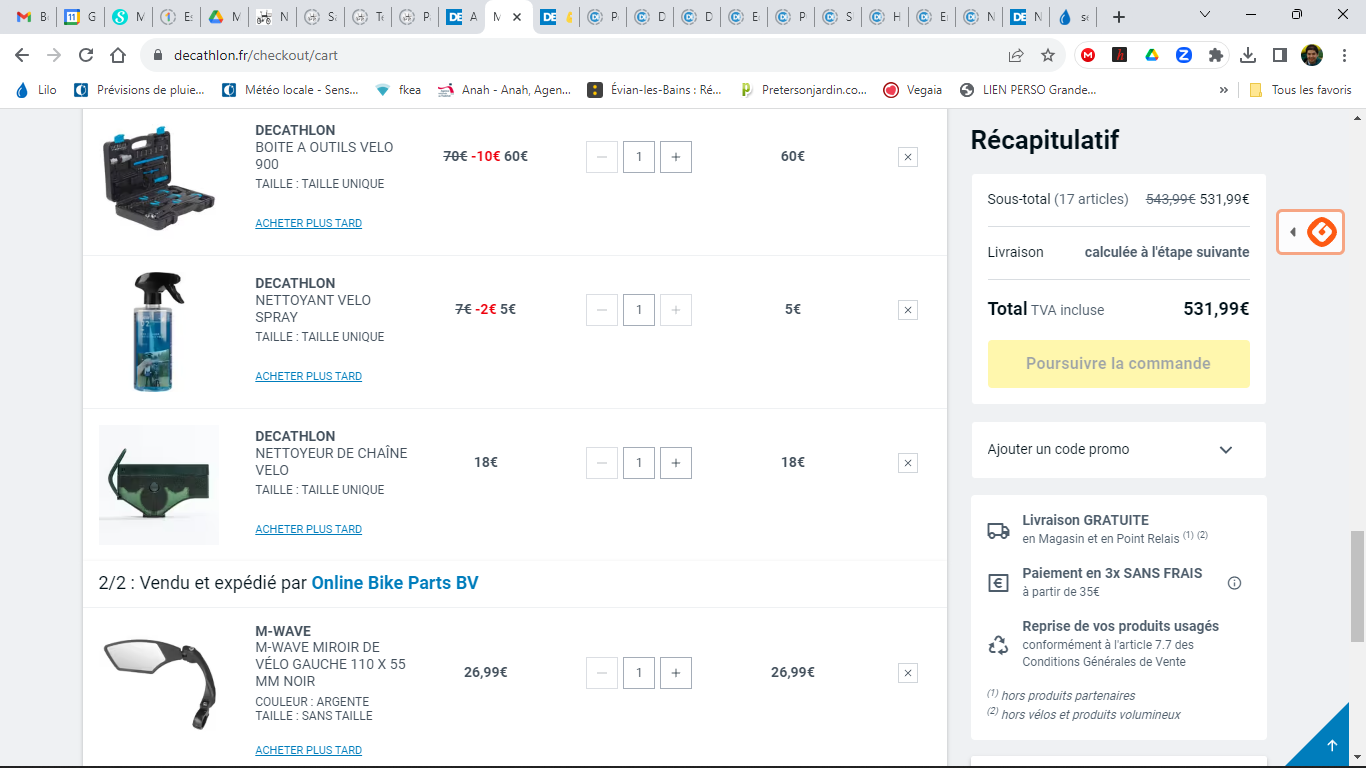This screenshot has width=1366, height=768.
Task: Click Acheter plus tard for Nettoyant Velo Spray
Action: pos(308,377)
